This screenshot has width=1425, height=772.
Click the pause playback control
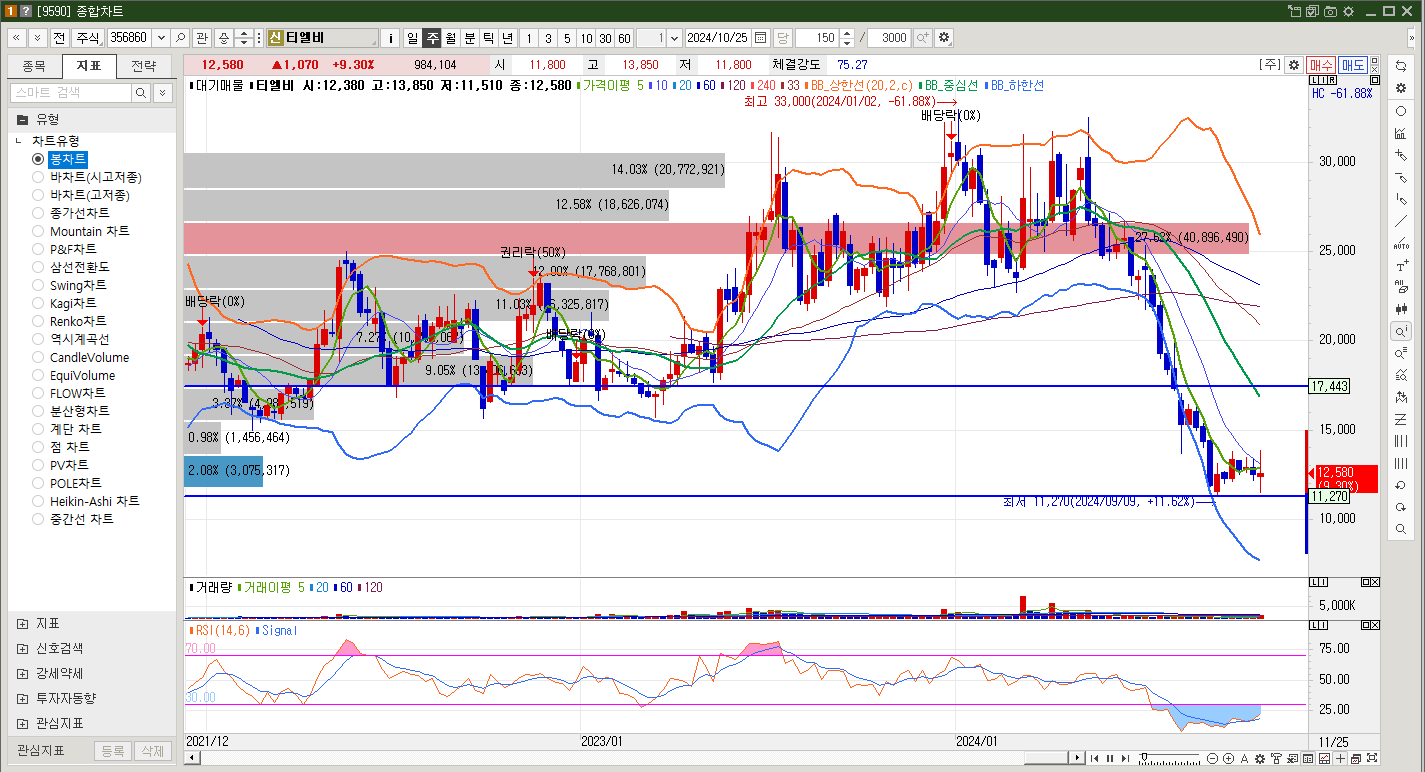1110,758
